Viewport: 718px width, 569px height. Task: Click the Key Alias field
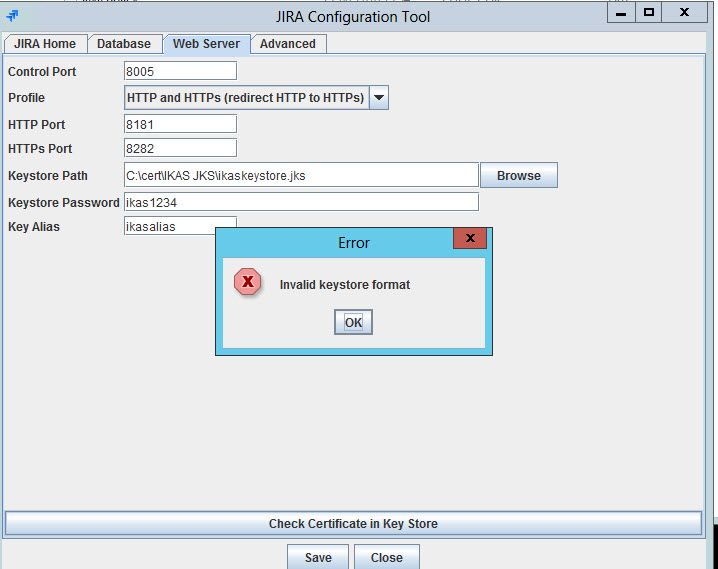180,226
